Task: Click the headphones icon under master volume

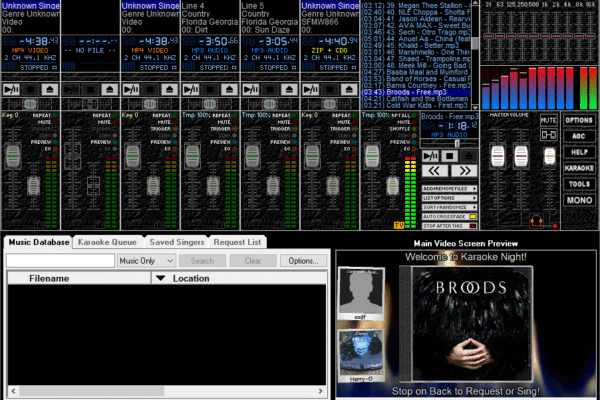Action: coord(537,220)
